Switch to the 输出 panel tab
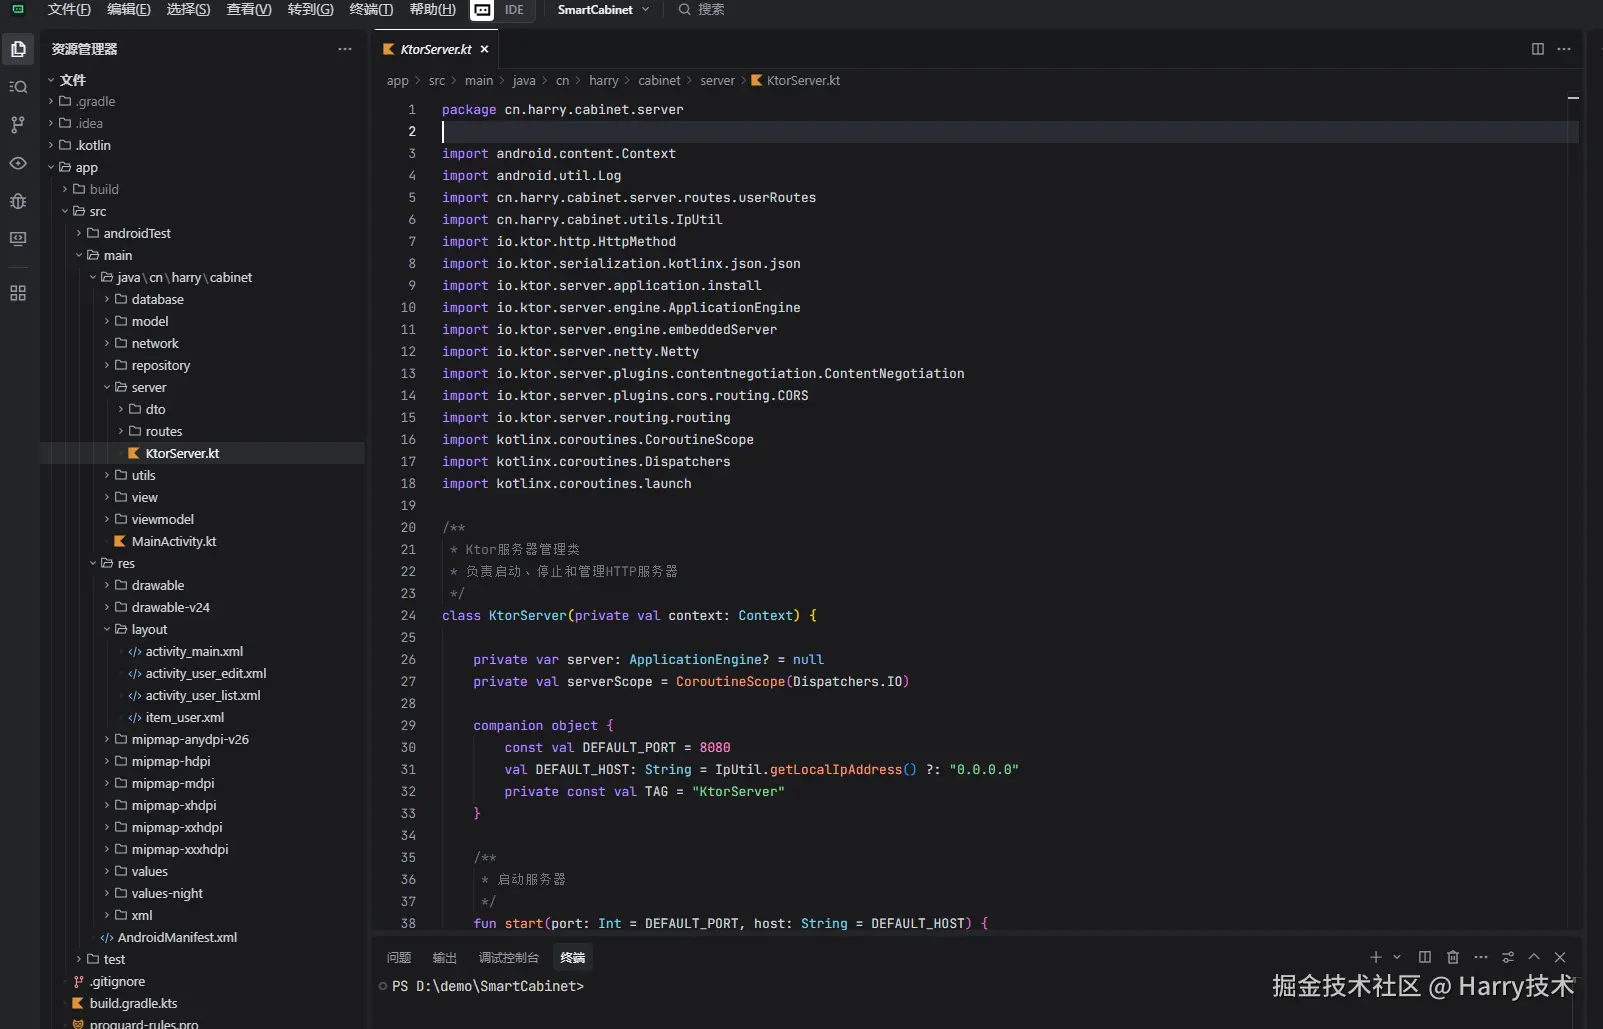The width and height of the screenshot is (1603, 1029). click(444, 958)
